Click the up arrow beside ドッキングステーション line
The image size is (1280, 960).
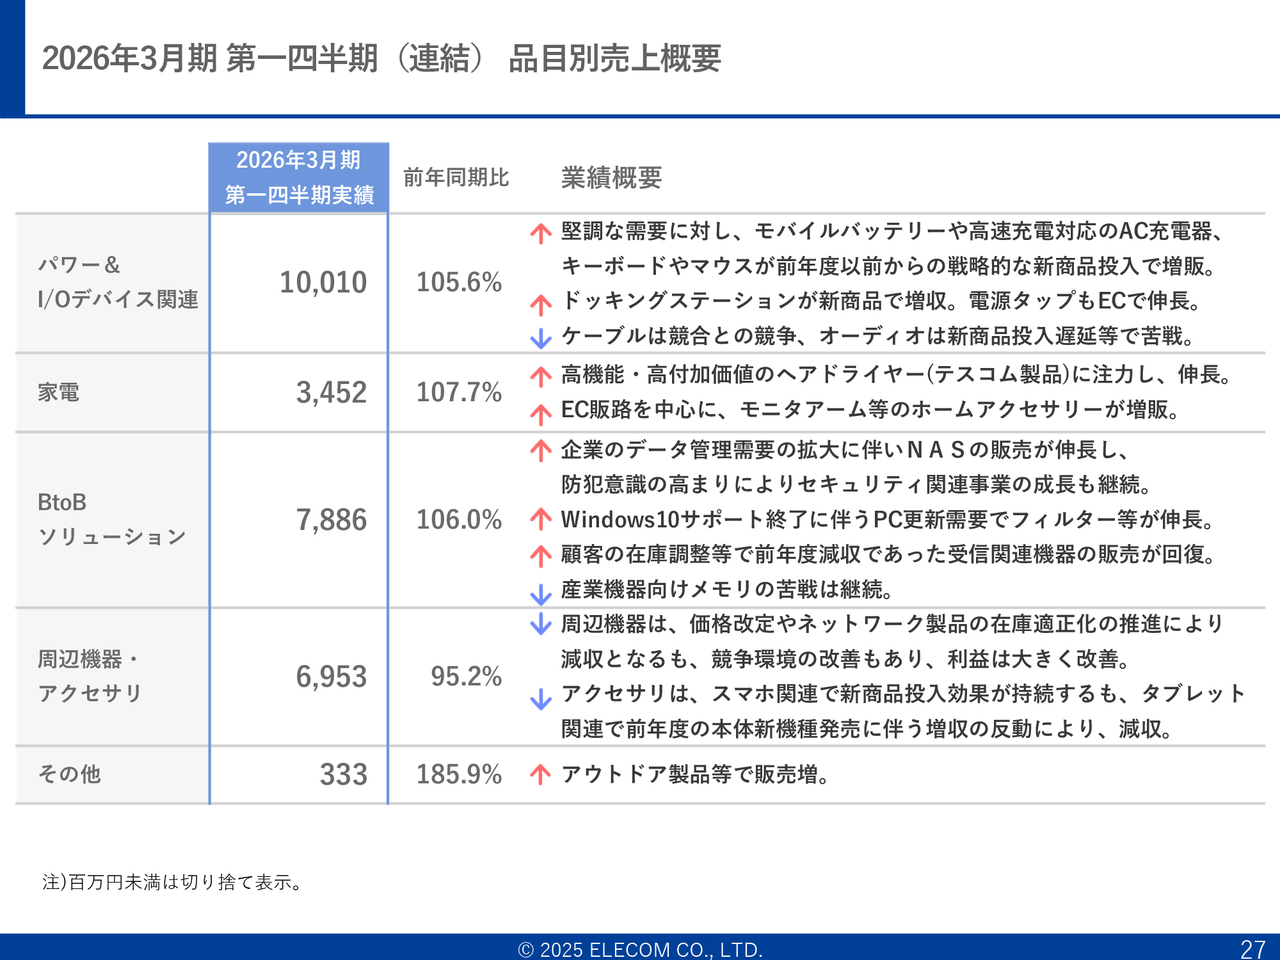541,304
